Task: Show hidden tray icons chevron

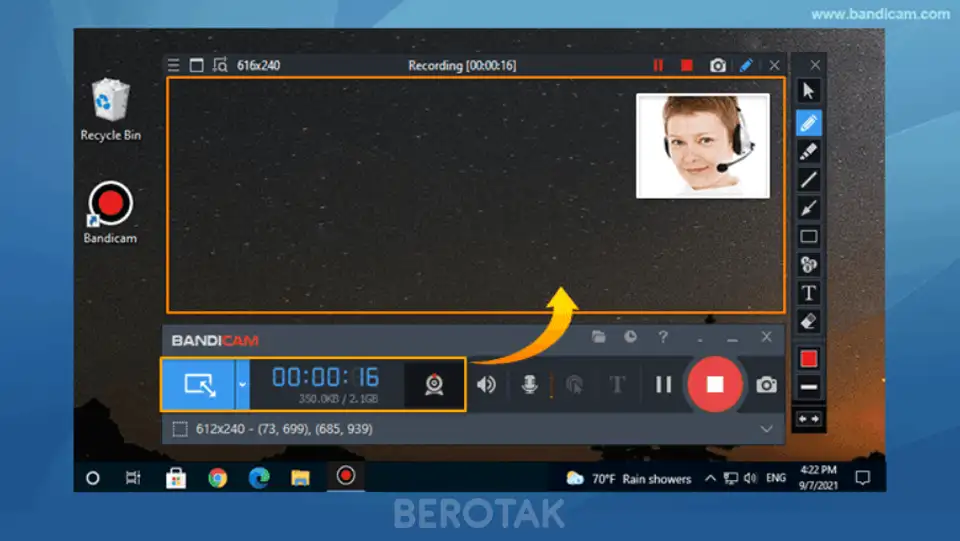Action: tap(710, 478)
